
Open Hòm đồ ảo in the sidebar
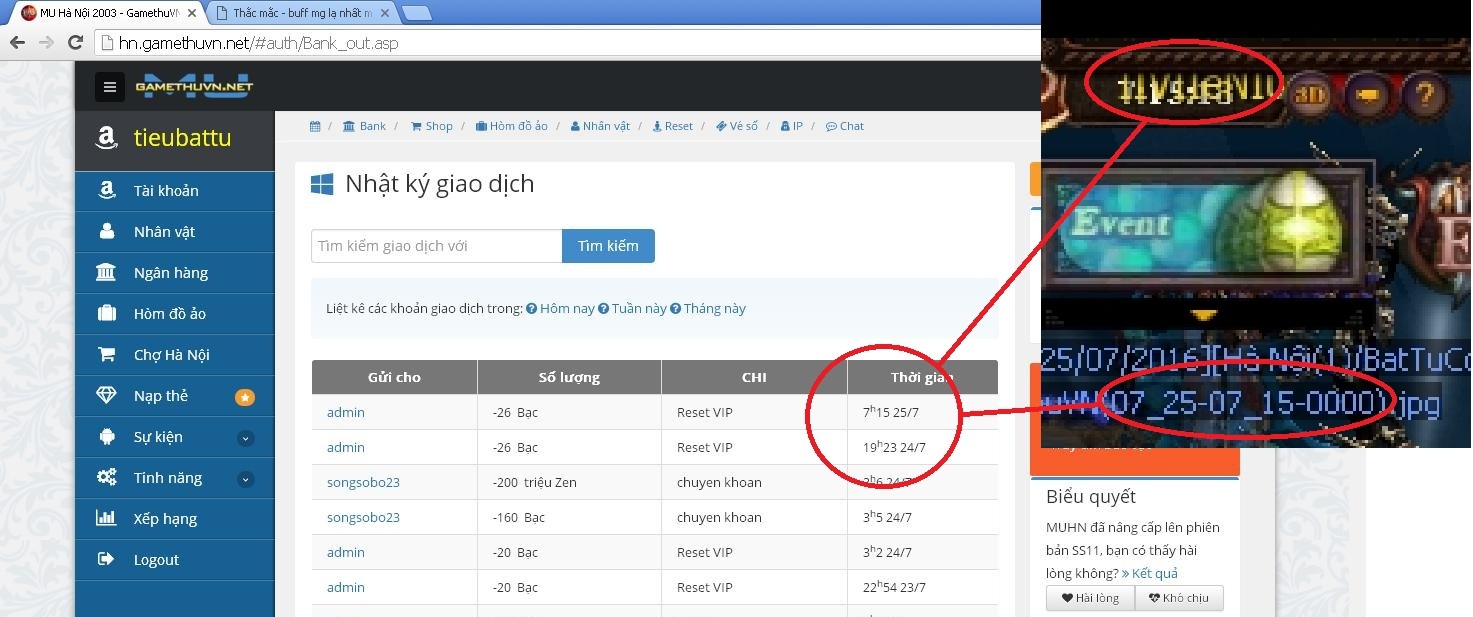(x=175, y=314)
